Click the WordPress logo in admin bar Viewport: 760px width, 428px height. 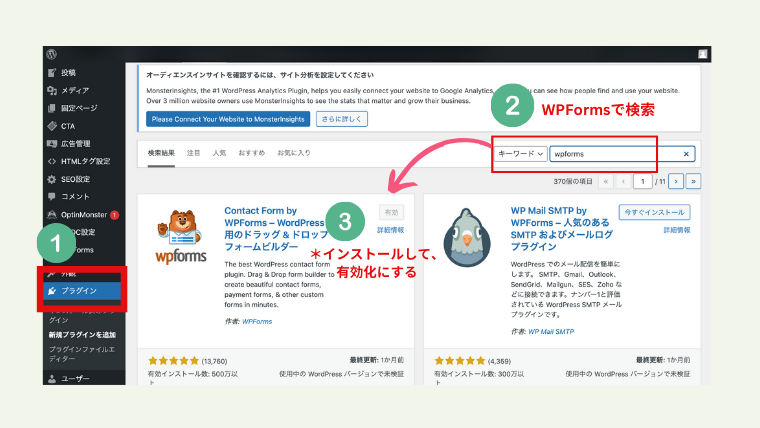[x=50, y=53]
